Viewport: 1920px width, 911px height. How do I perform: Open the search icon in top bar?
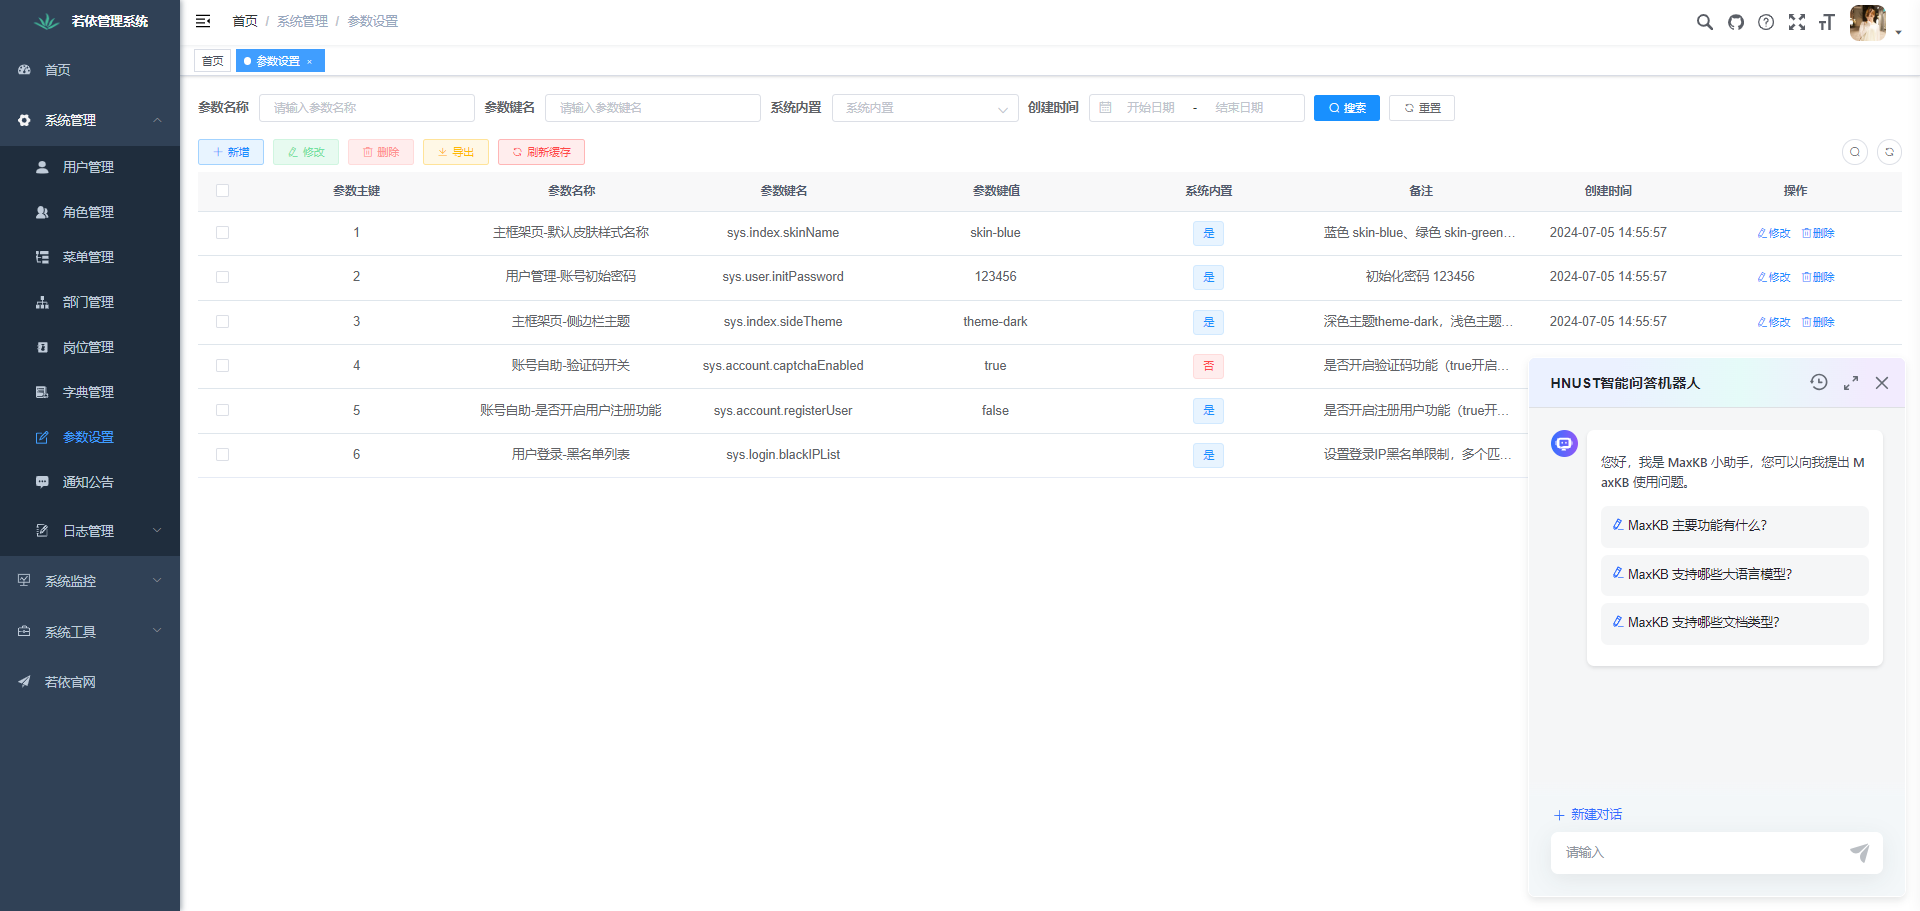[1704, 22]
